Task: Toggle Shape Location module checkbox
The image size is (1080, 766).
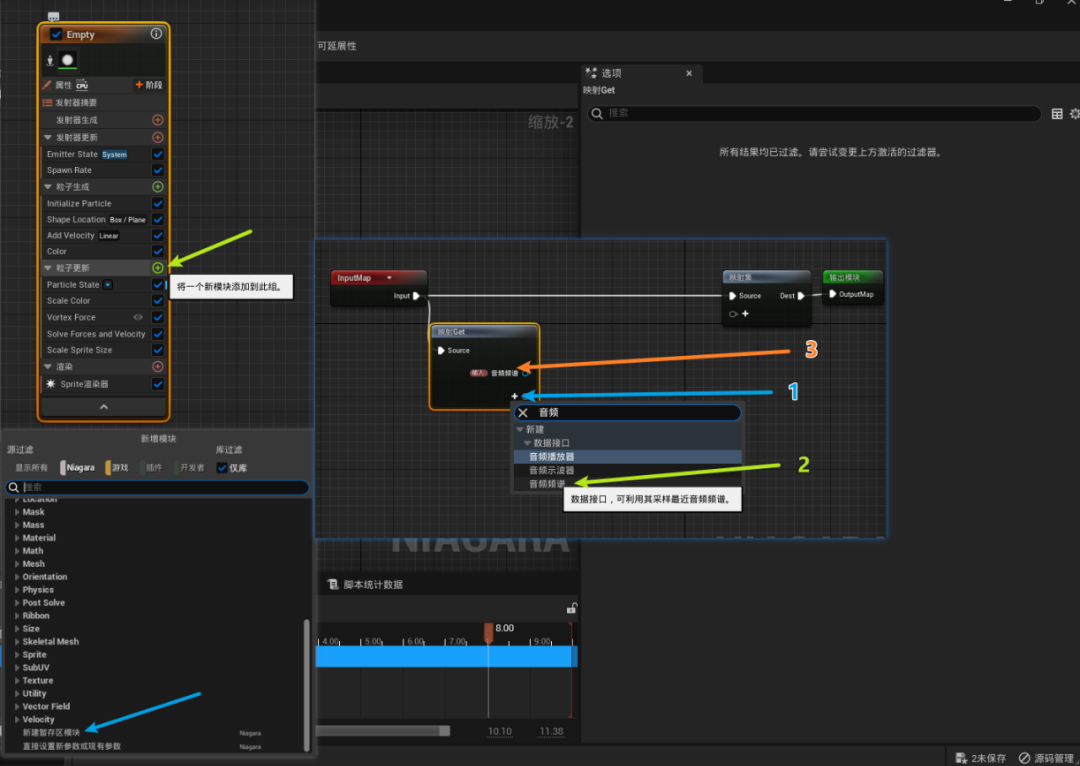Action: click(x=158, y=219)
